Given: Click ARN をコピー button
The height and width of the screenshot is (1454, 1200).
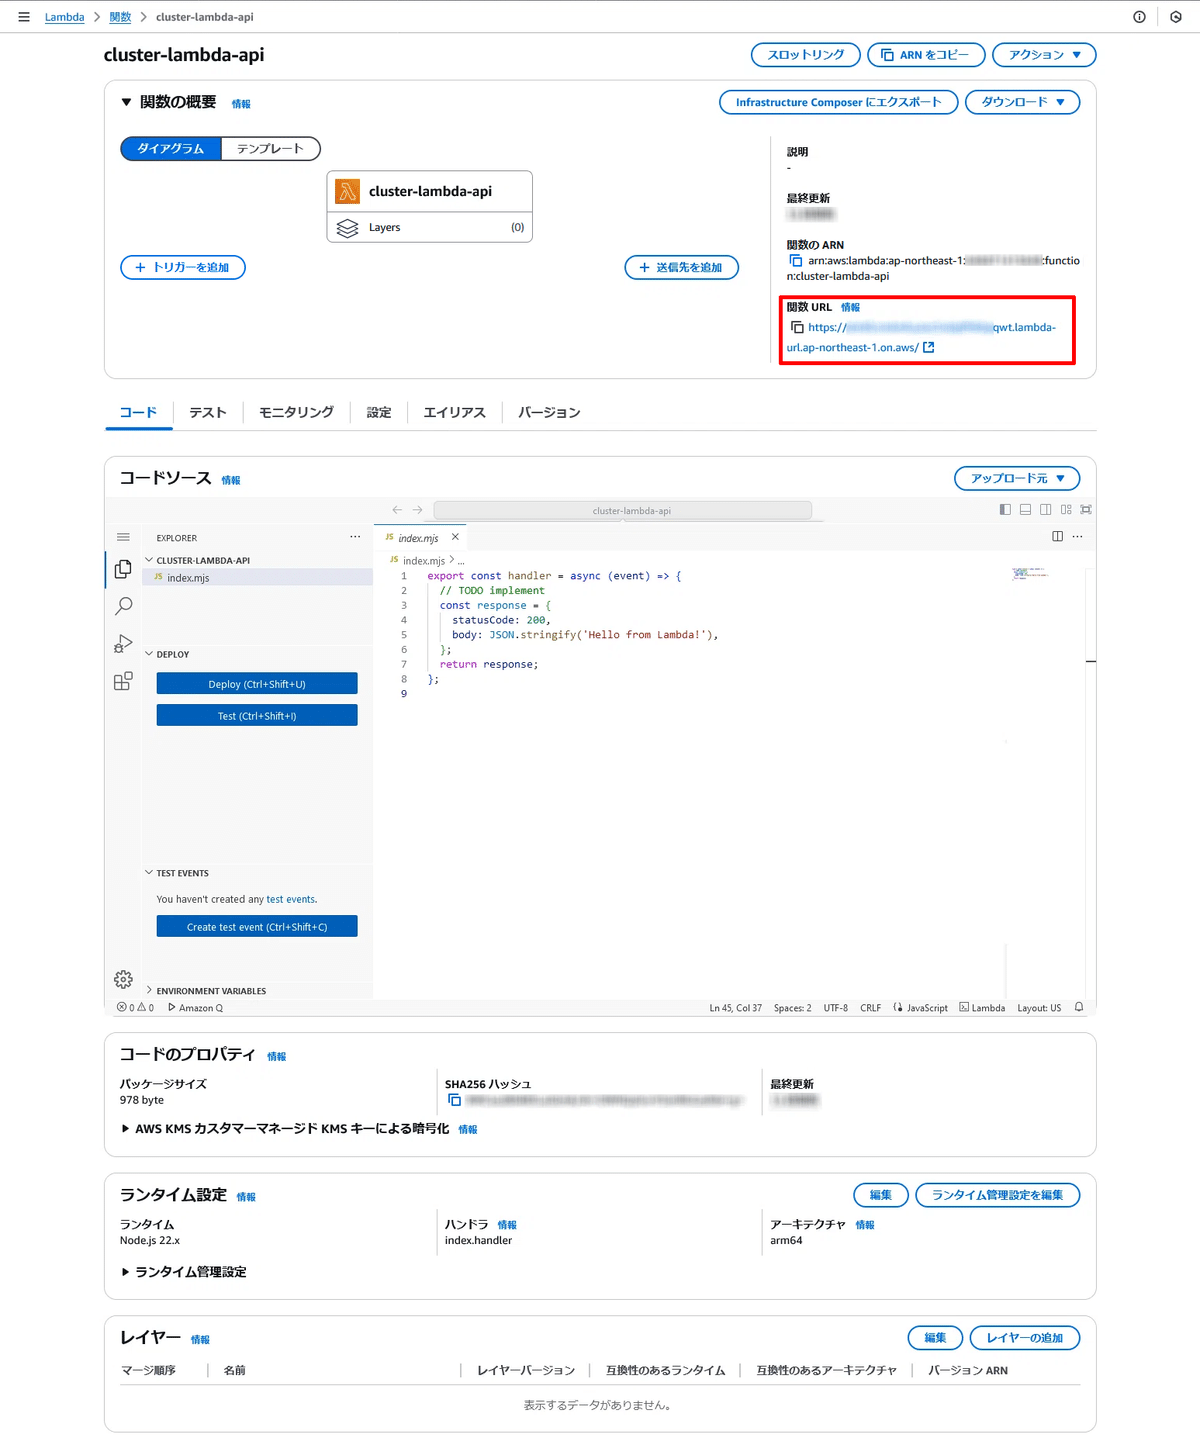Looking at the screenshot, I should click(926, 55).
